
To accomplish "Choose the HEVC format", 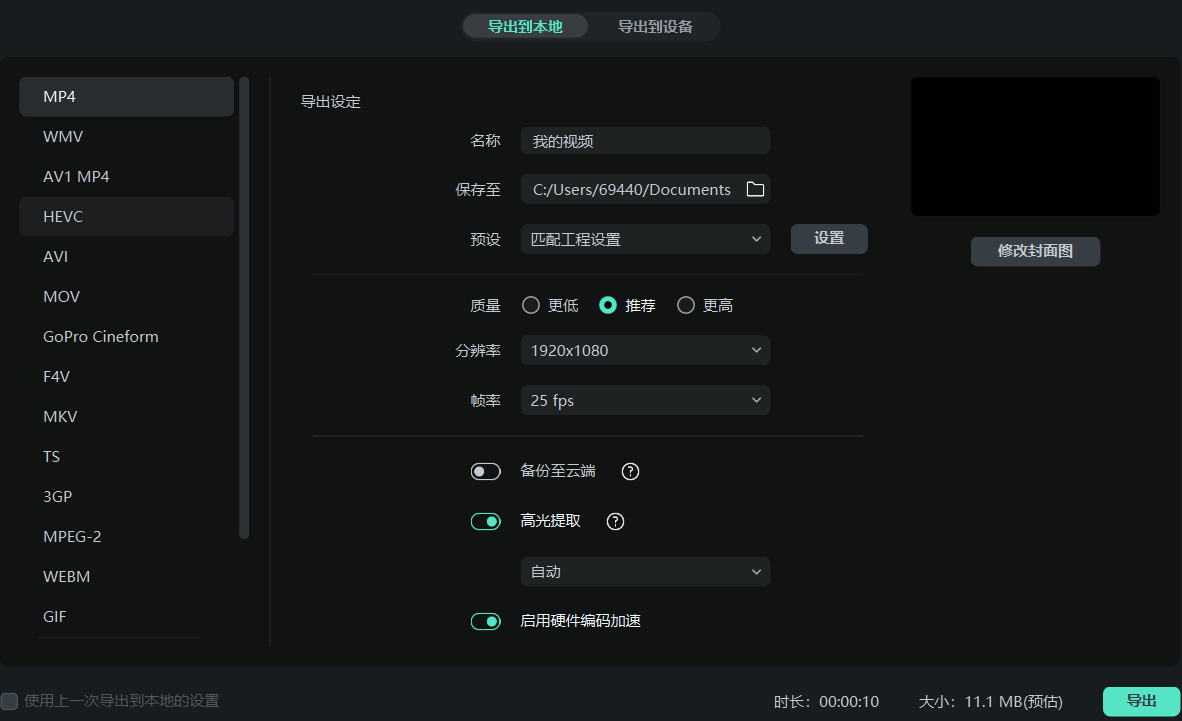I will click(127, 216).
